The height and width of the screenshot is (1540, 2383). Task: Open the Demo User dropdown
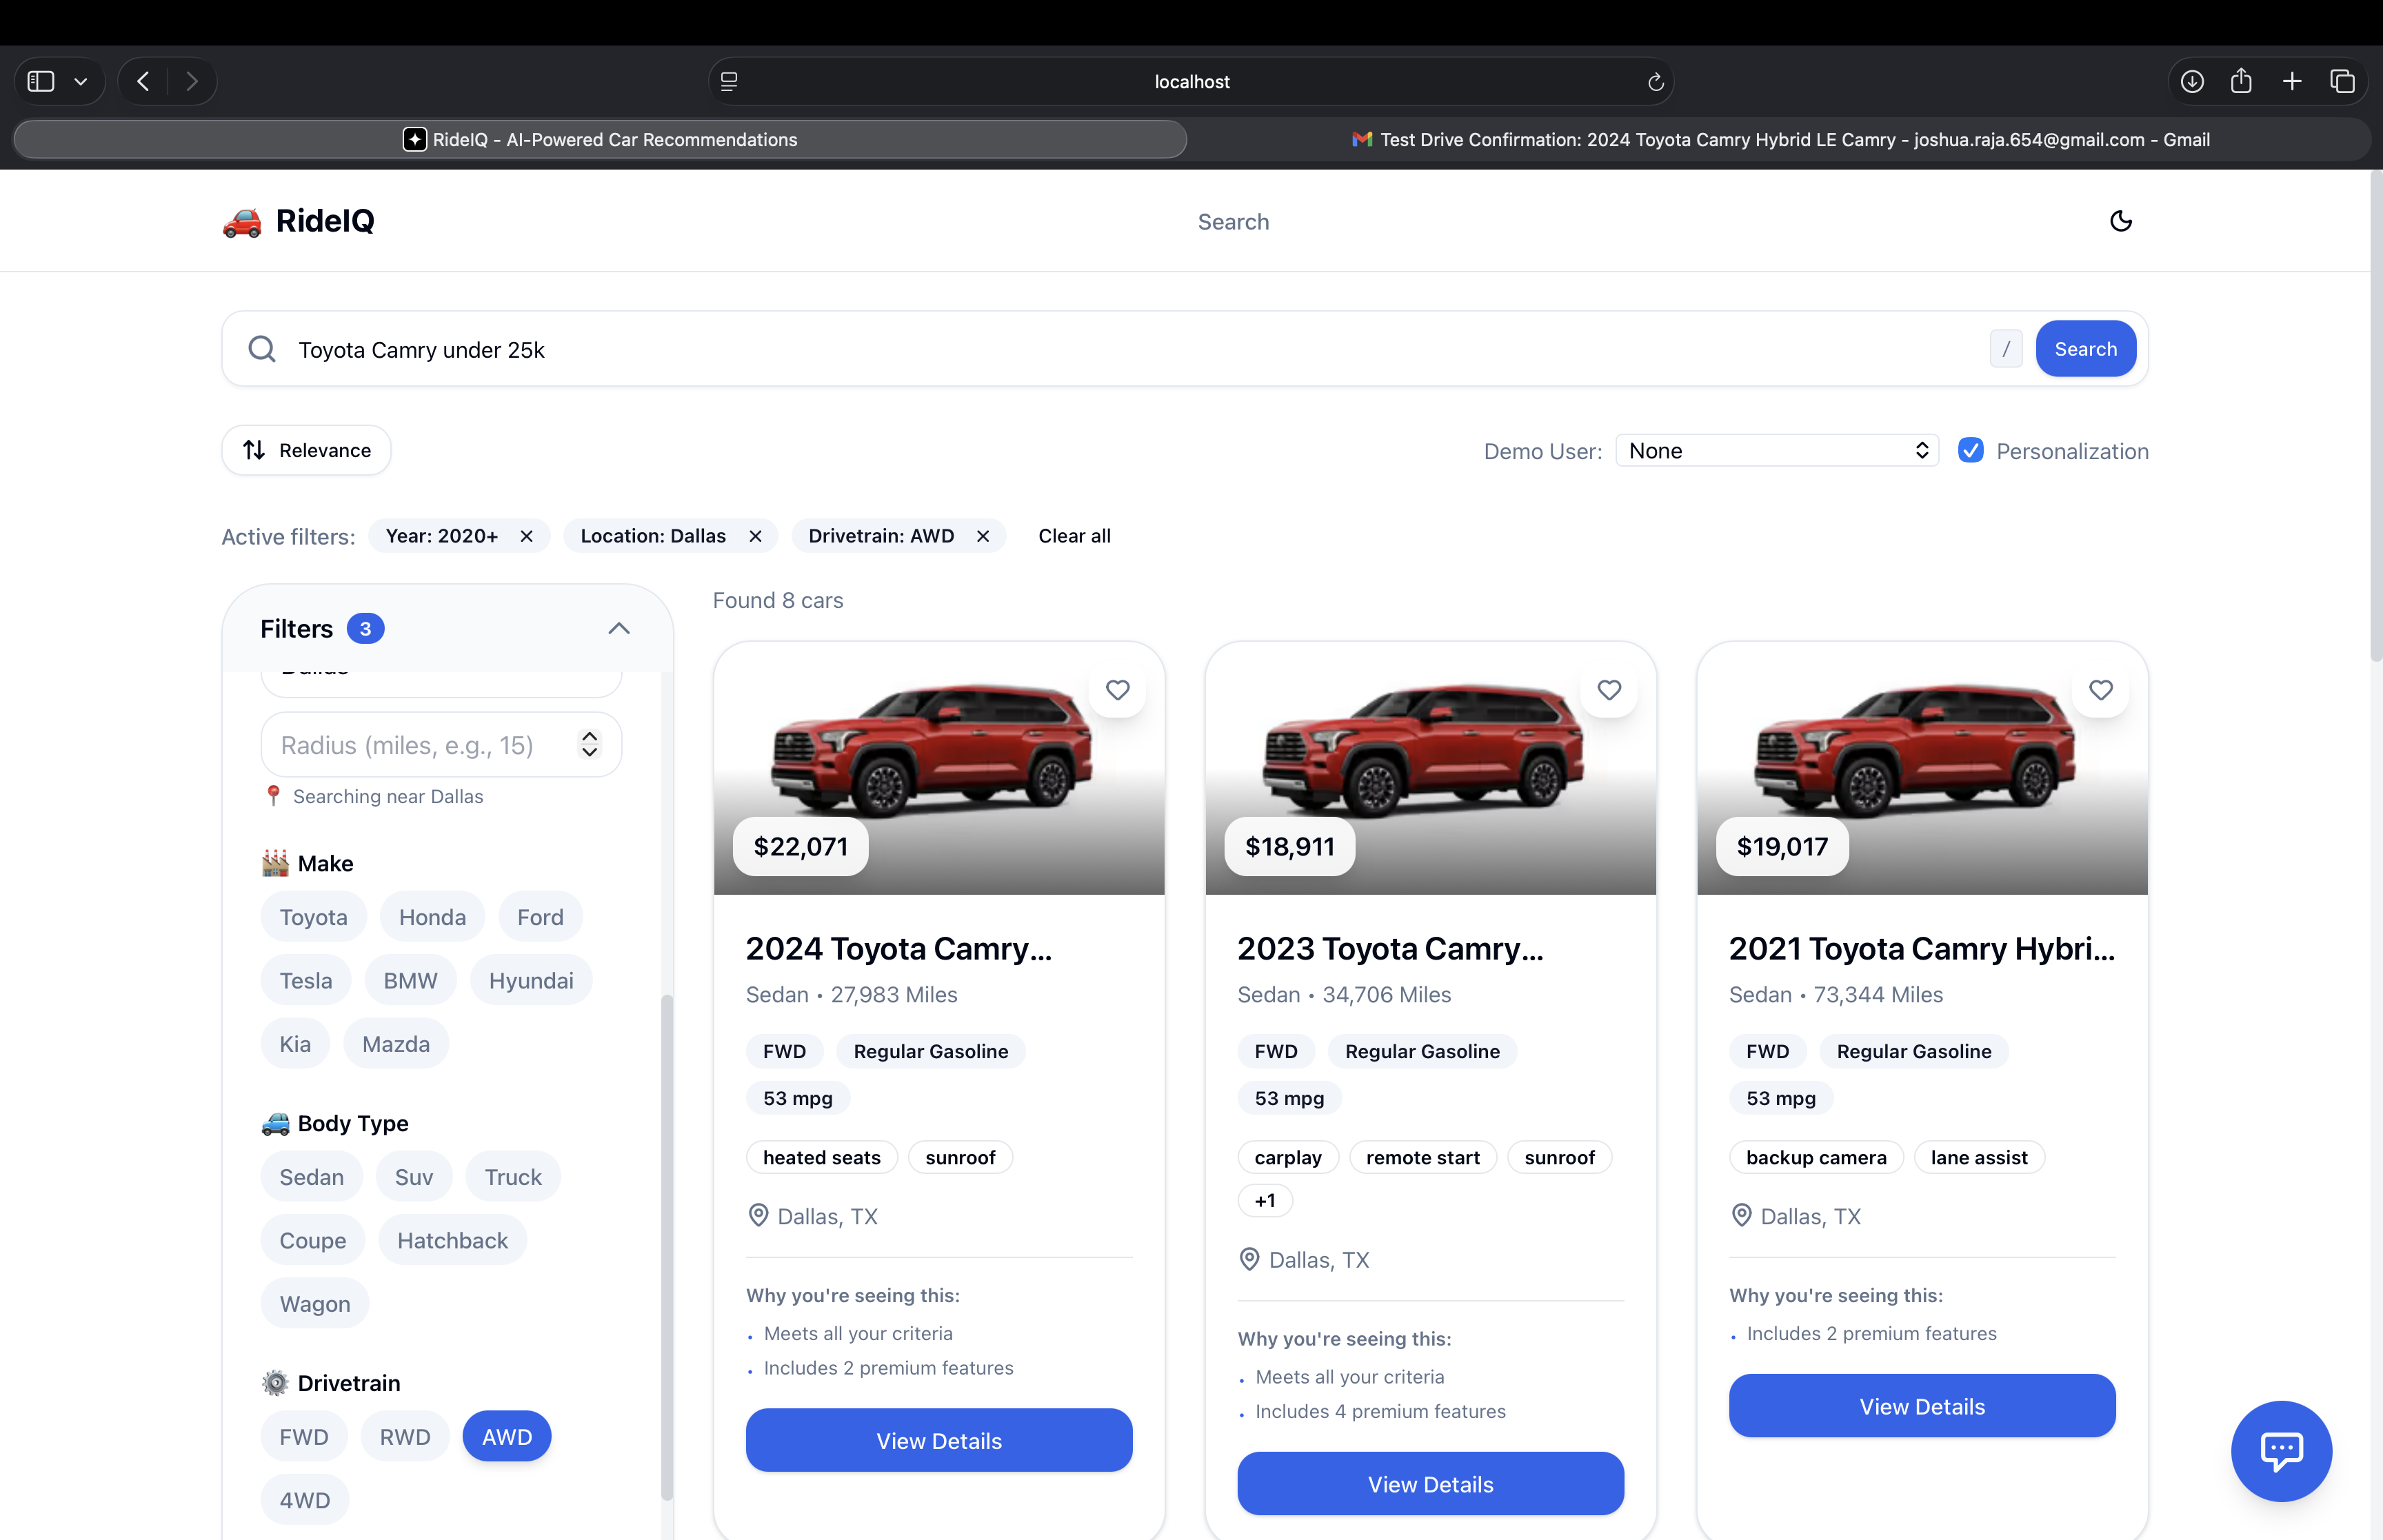click(x=1776, y=451)
